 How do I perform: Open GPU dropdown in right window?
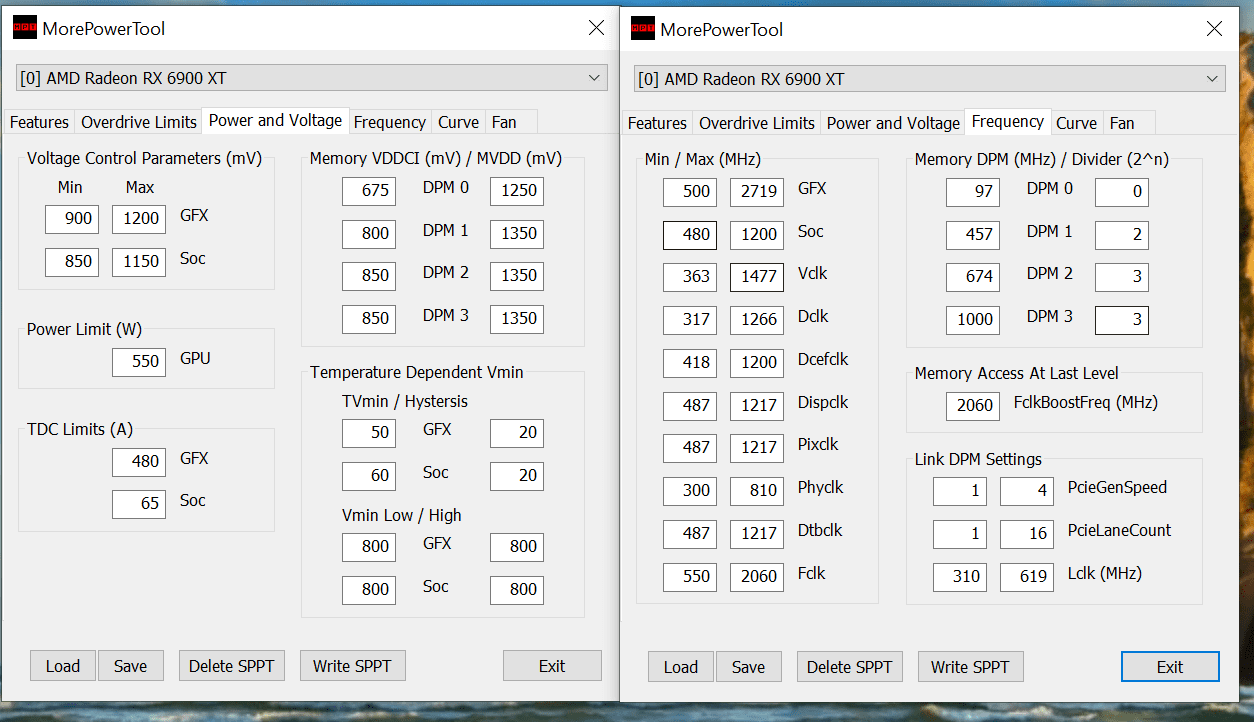click(x=930, y=79)
